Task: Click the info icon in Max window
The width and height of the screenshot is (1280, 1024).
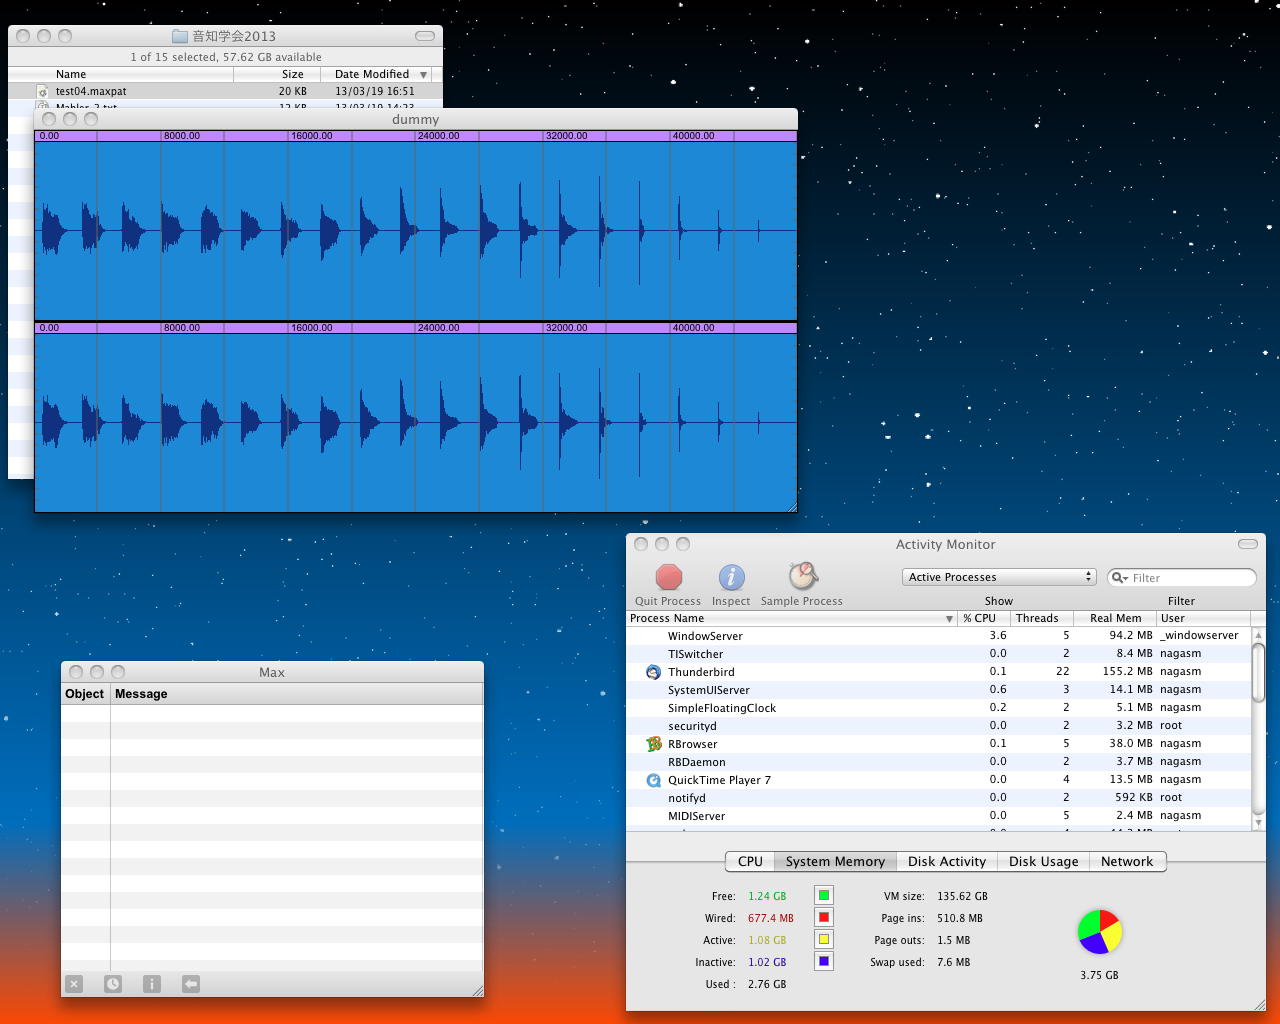Action: pos(152,984)
